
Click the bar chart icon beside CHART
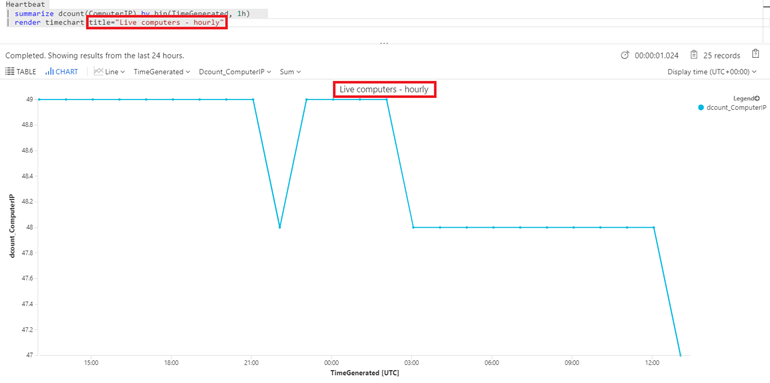click(49, 72)
